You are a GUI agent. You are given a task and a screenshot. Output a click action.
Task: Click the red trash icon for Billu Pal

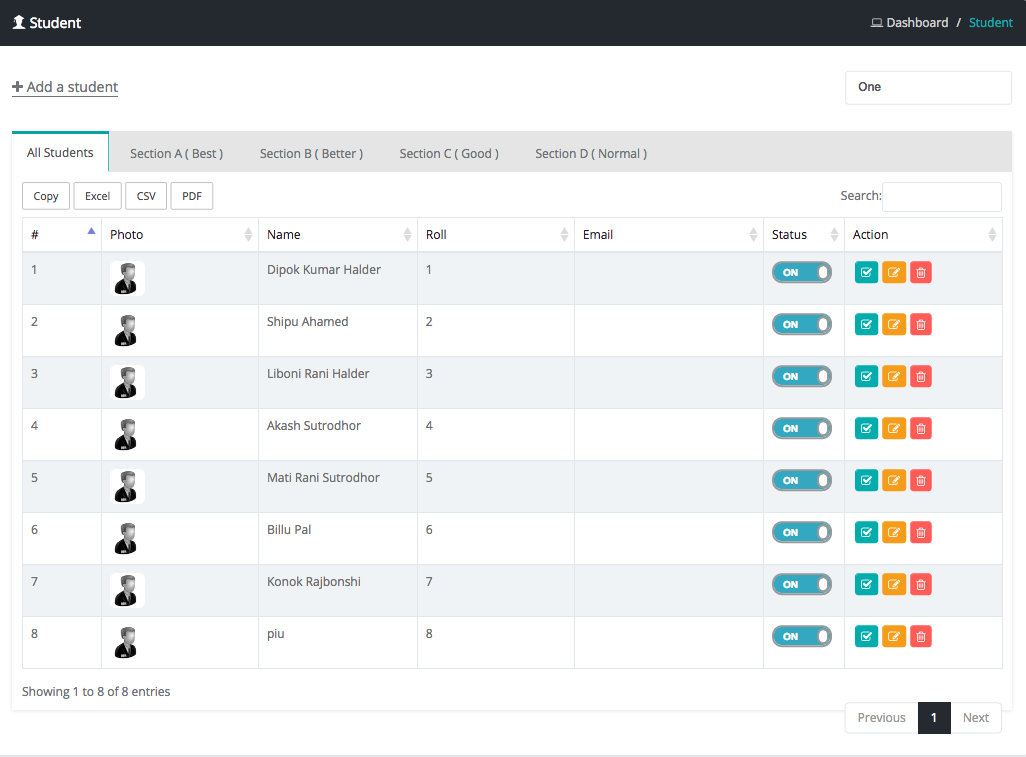point(921,532)
